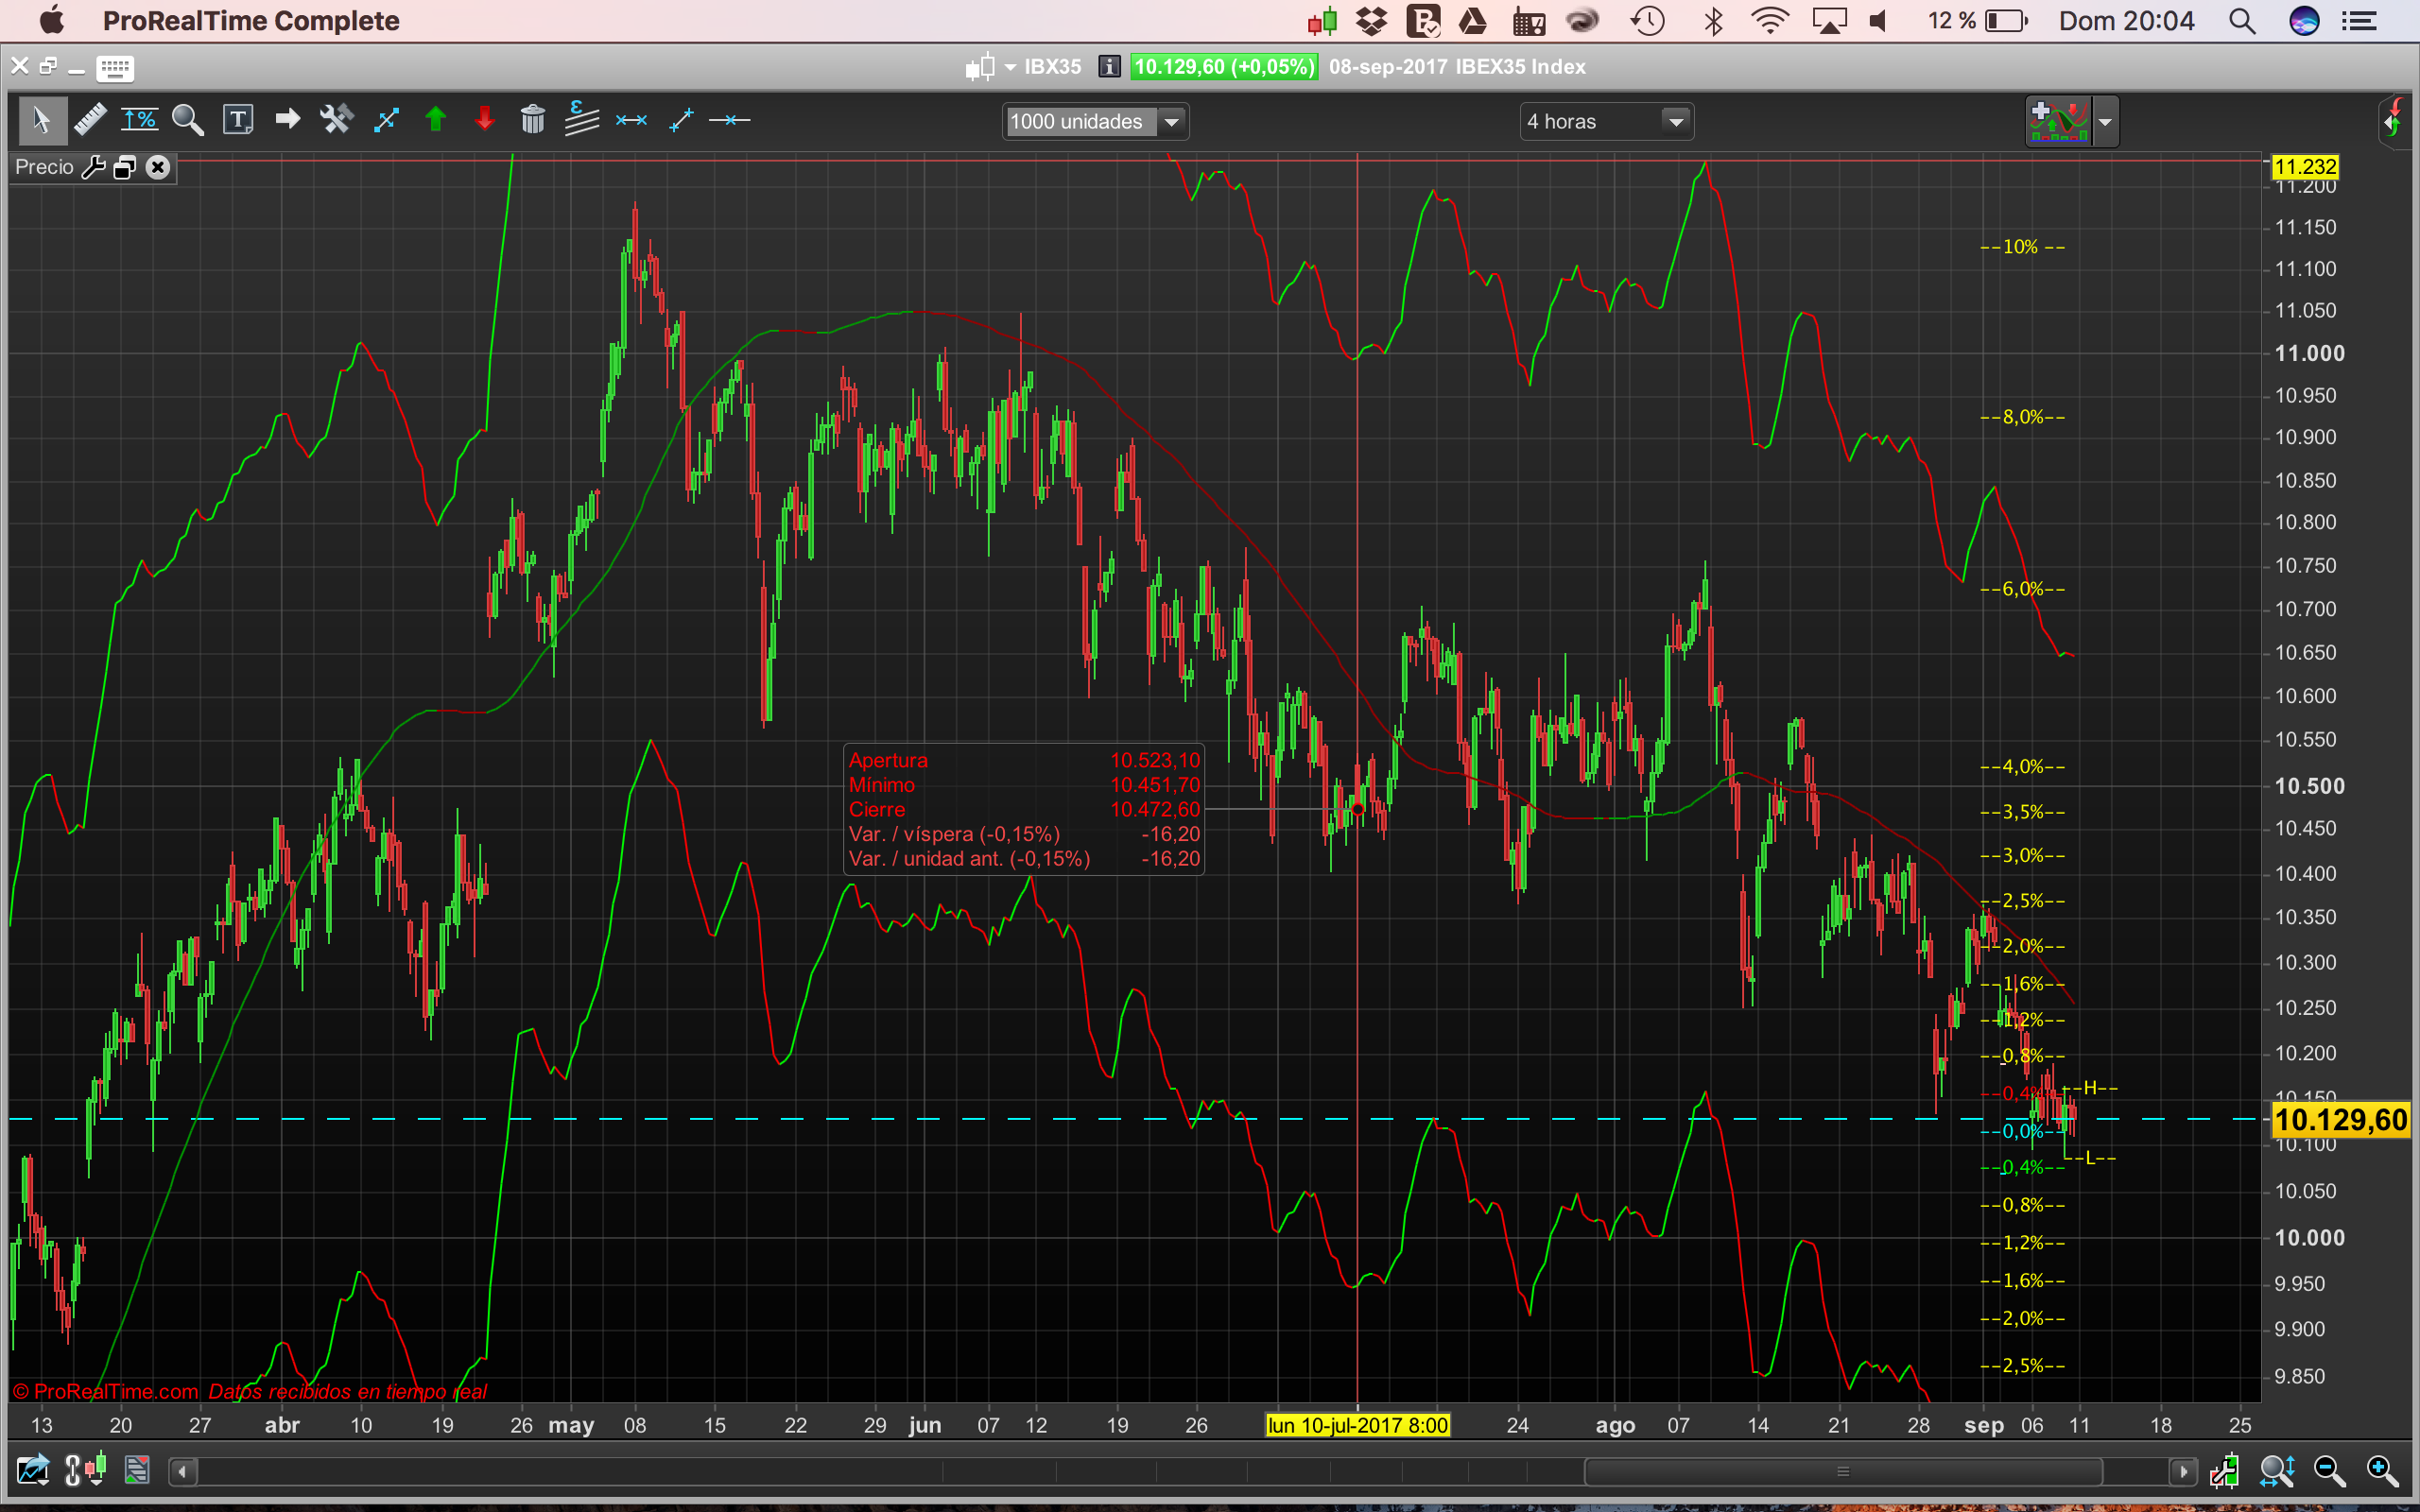The width and height of the screenshot is (2420, 1512).
Task: Select the text annotation tool
Action: (237, 120)
